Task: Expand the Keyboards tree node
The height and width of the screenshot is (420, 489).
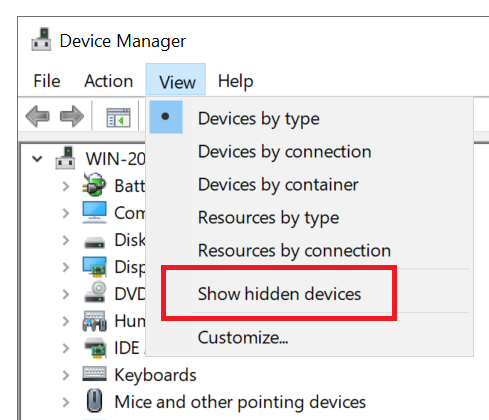Action: click(x=66, y=375)
